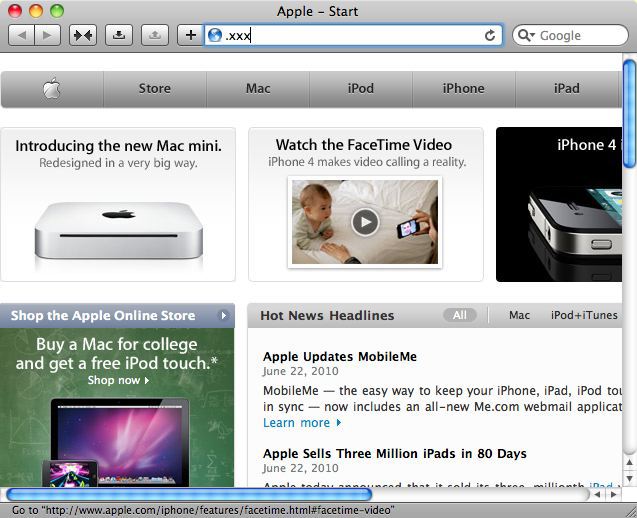Screen dimensions: 637x518
Task: Minimize the window with the yellow button
Action: 36,11
